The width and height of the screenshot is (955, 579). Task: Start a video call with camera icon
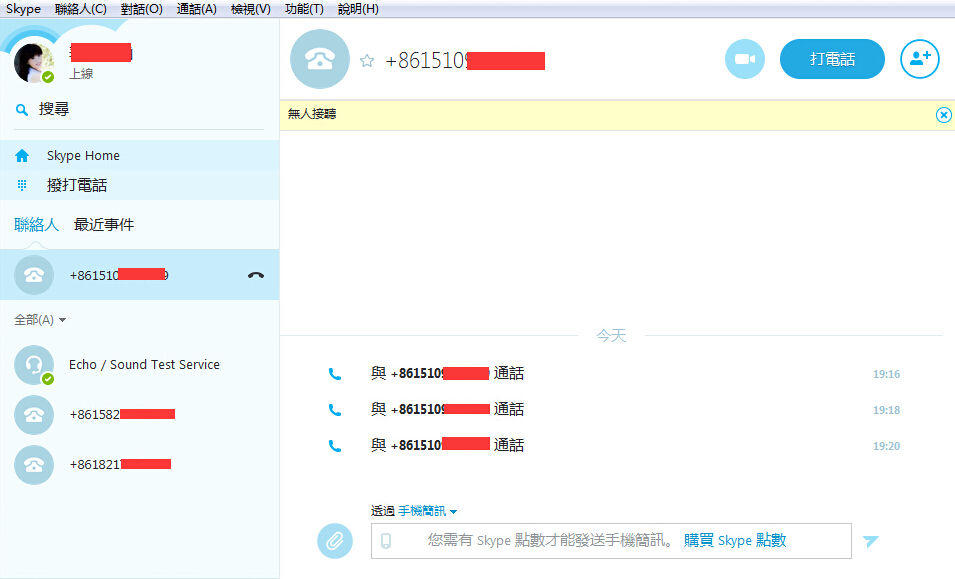coord(744,59)
